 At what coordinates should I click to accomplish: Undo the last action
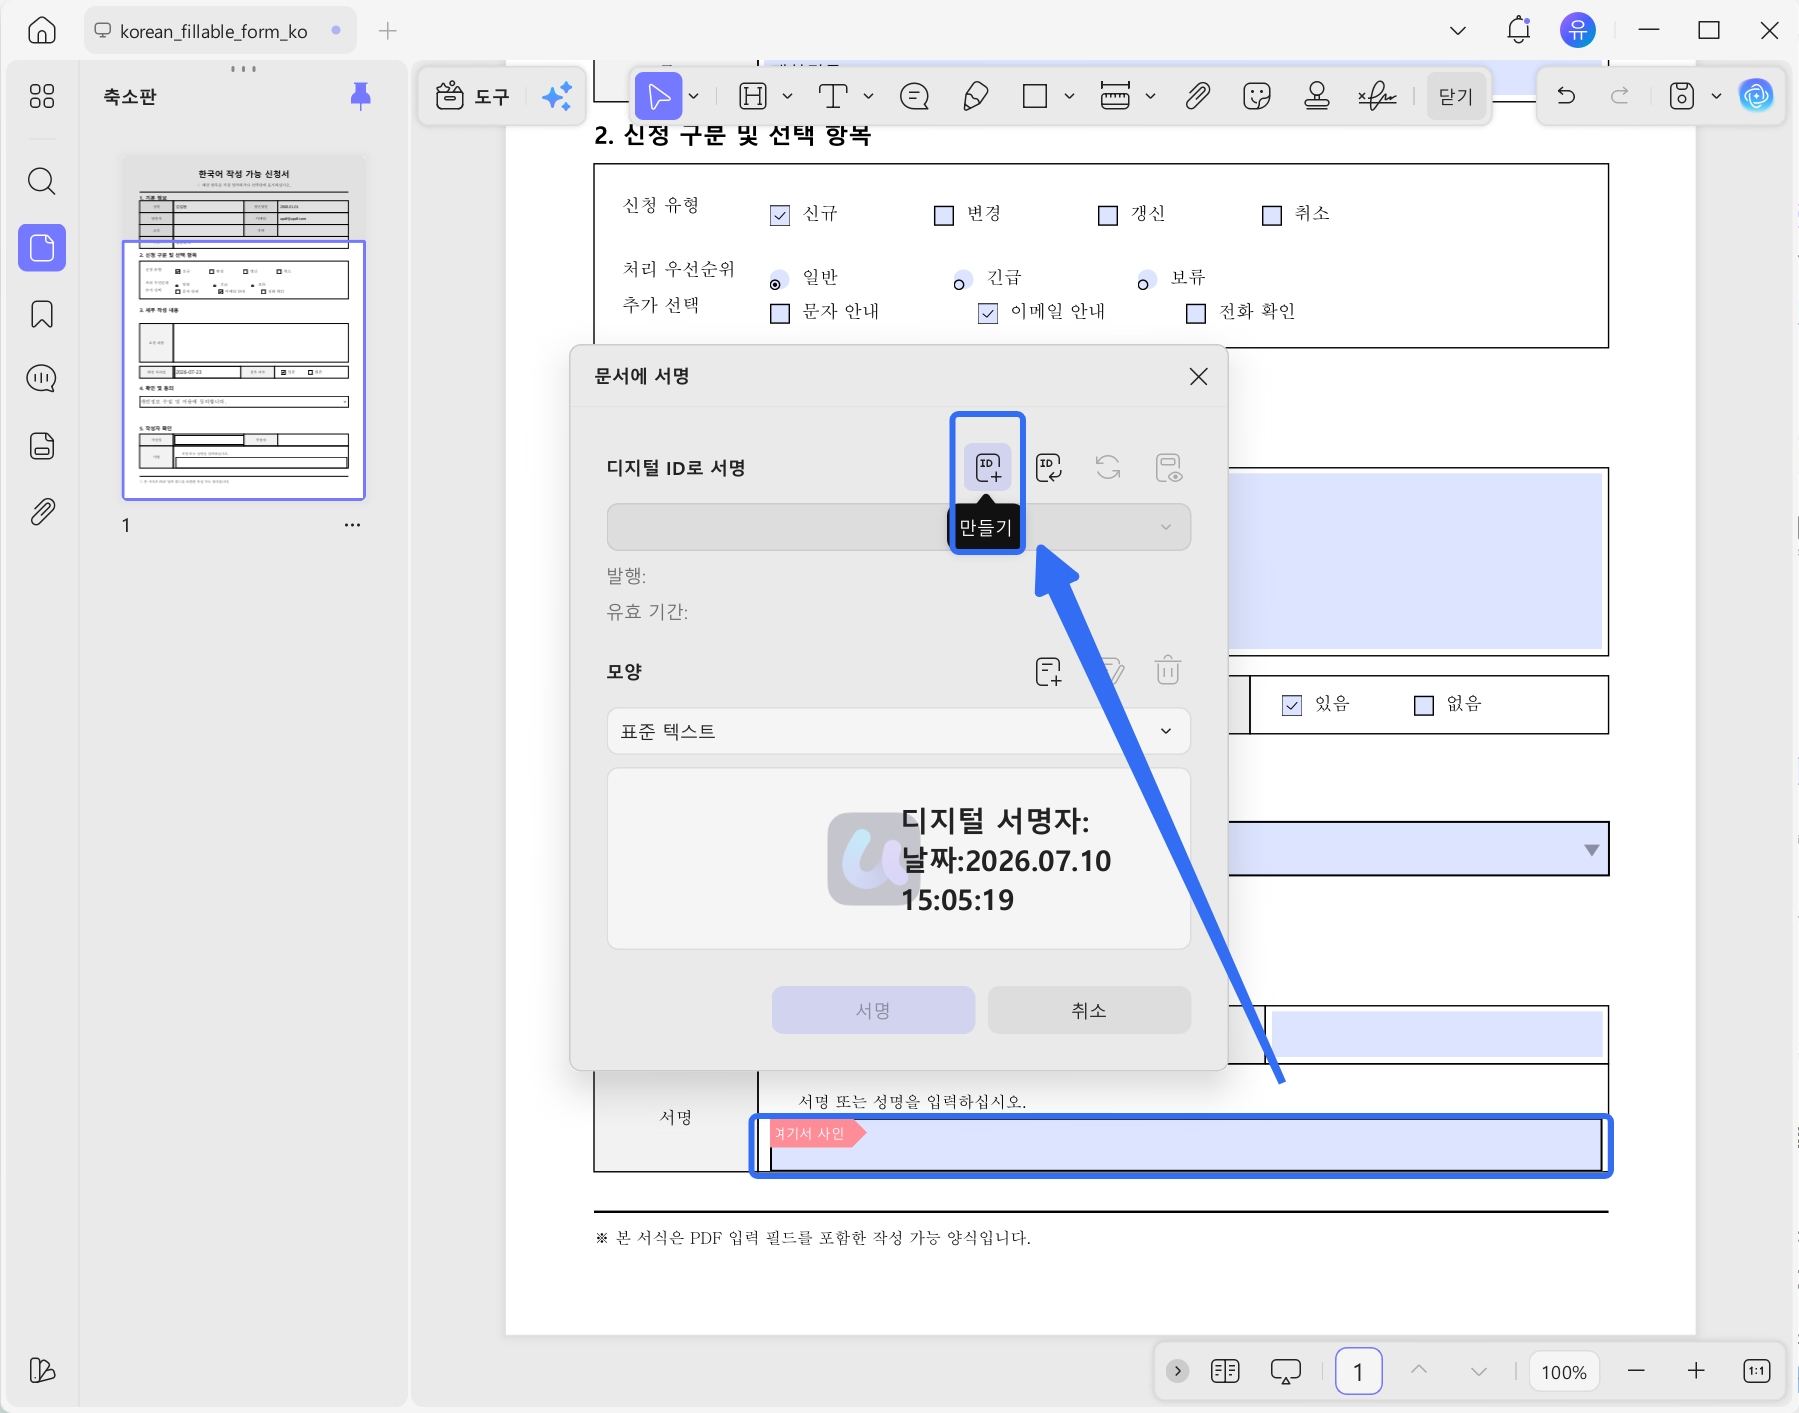[1566, 96]
